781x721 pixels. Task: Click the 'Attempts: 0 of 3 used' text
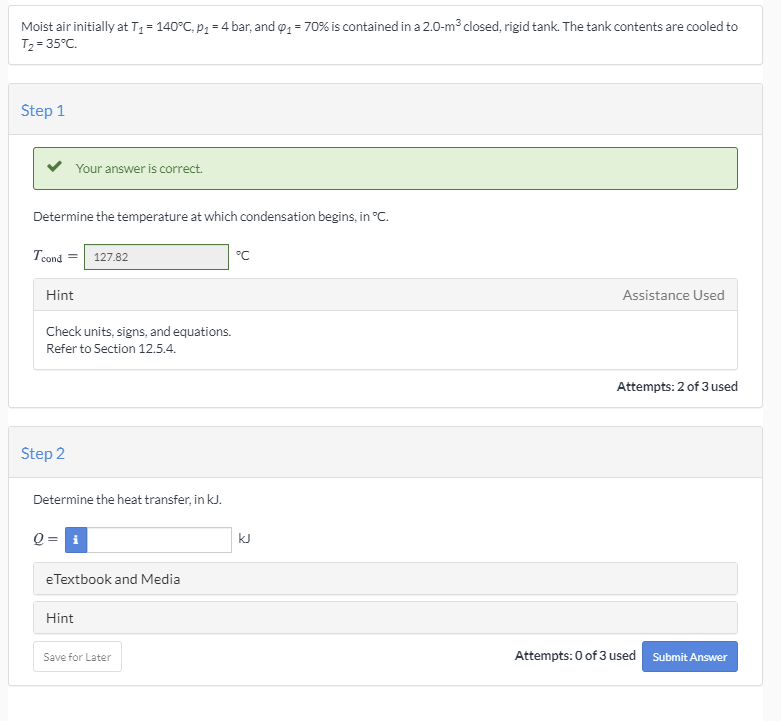(575, 656)
